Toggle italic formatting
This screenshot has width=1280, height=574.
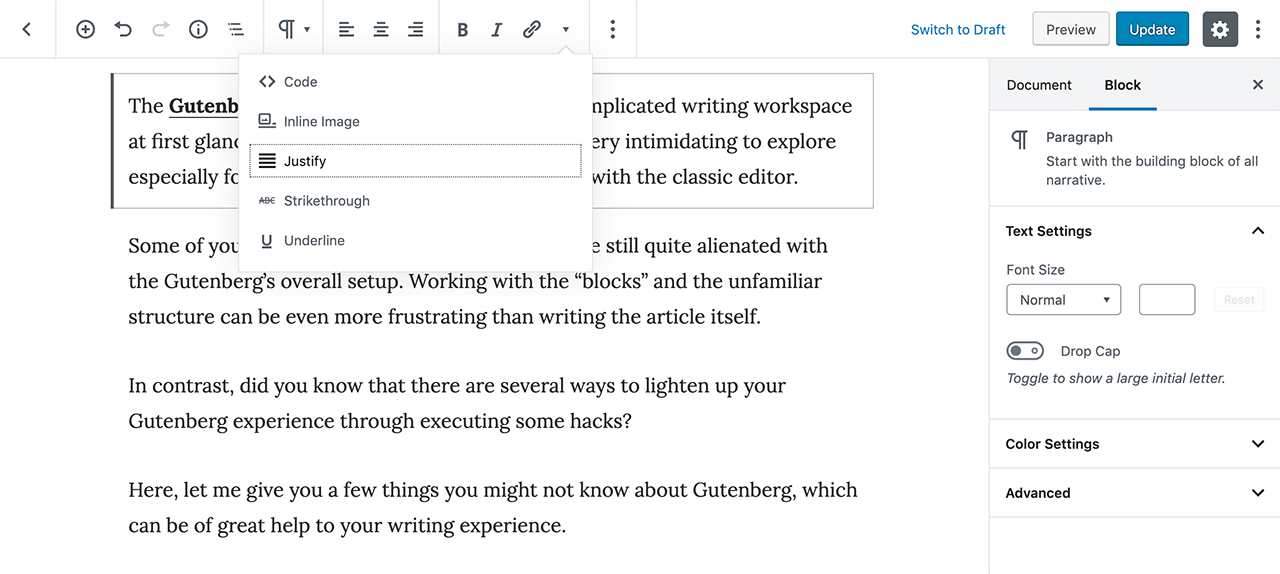pos(496,30)
